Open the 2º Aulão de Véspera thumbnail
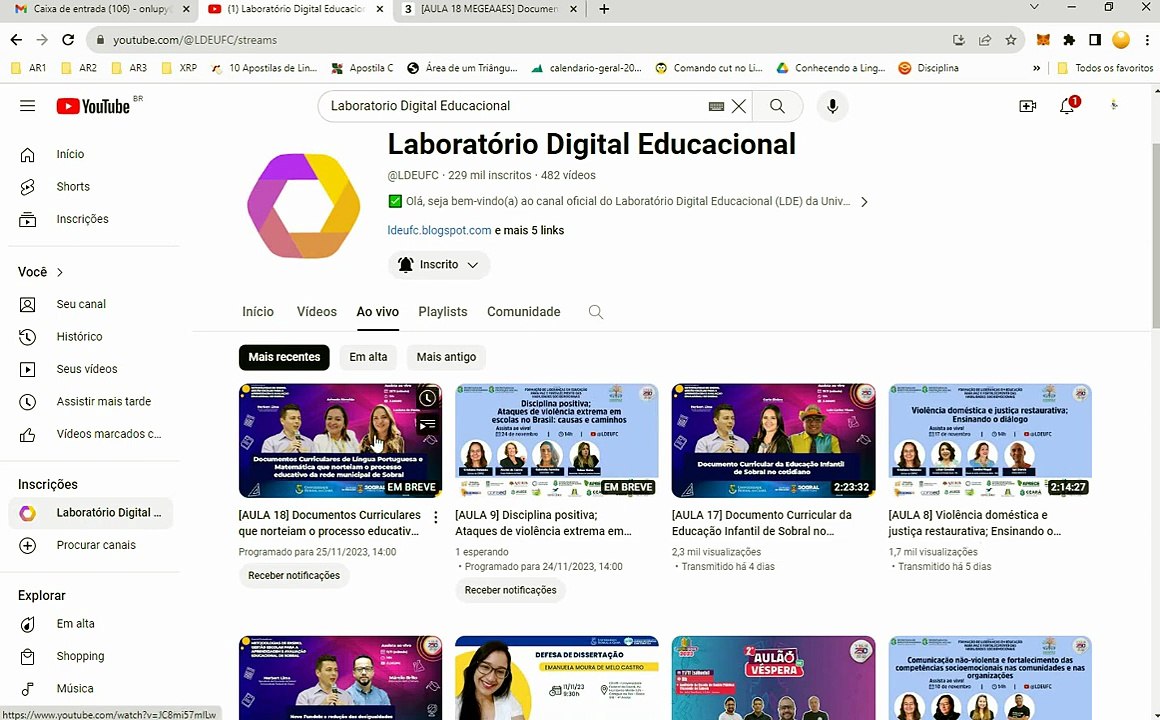The width and height of the screenshot is (1160, 720). tap(773, 677)
